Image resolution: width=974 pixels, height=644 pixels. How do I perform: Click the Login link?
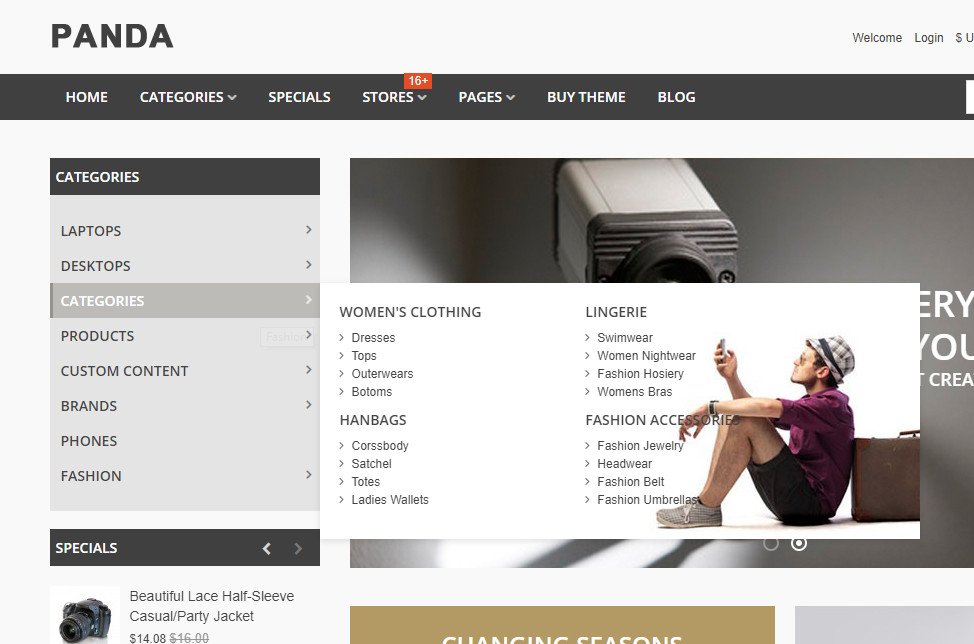coord(929,38)
